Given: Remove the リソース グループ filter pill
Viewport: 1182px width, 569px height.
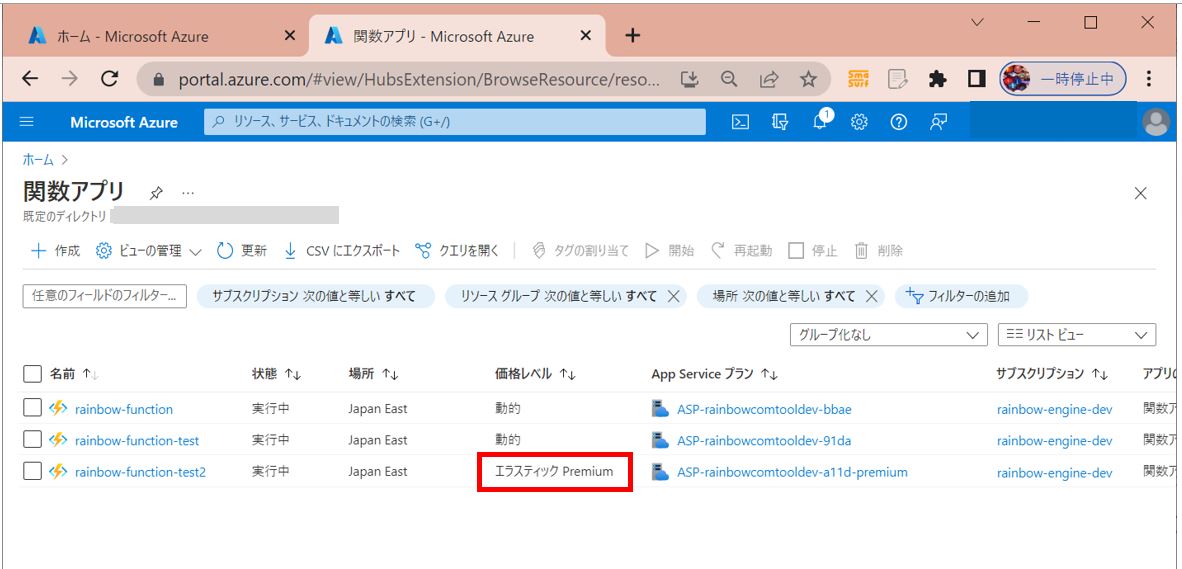Looking at the screenshot, I should 673,296.
